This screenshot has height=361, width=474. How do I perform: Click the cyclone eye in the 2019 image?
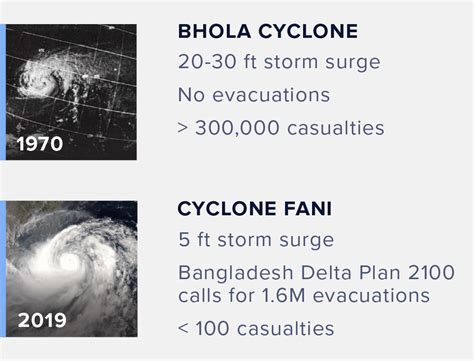pos(69,261)
